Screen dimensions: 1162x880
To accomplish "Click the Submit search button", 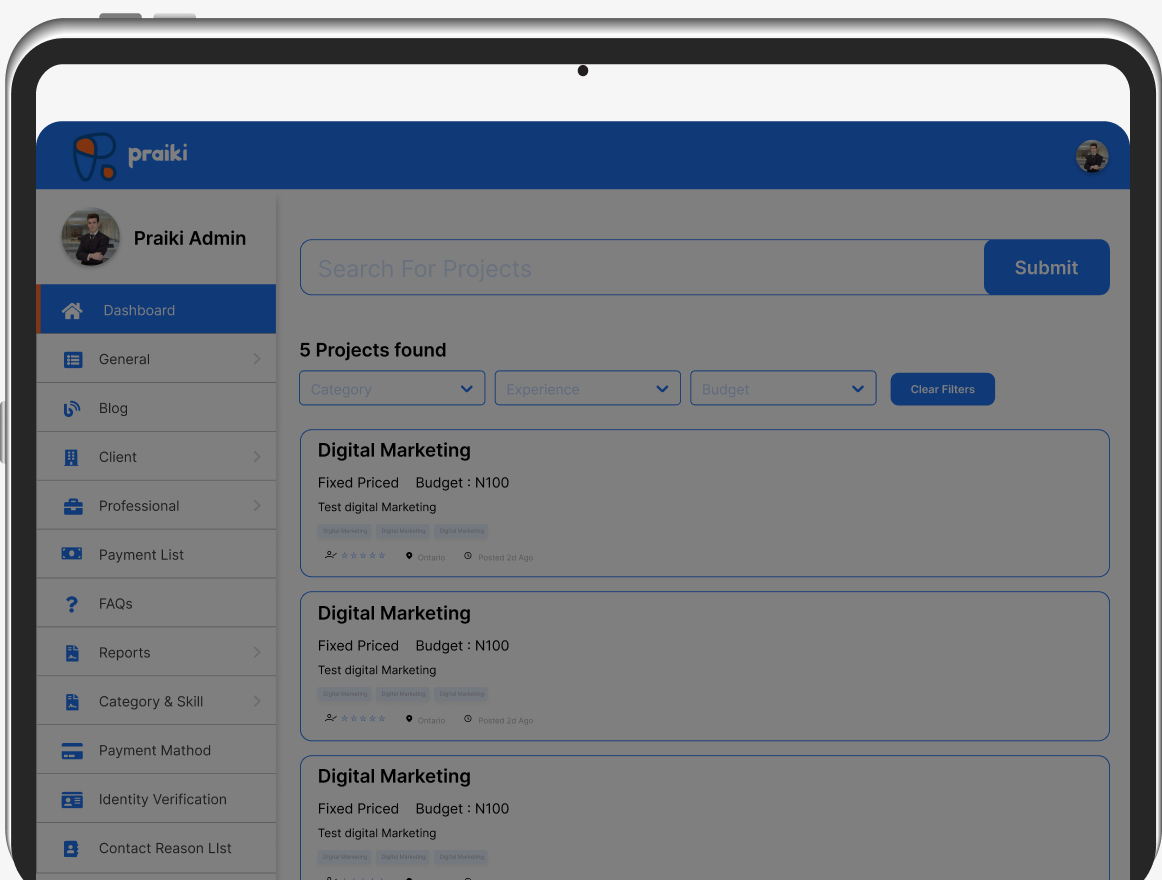I will [1046, 267].
